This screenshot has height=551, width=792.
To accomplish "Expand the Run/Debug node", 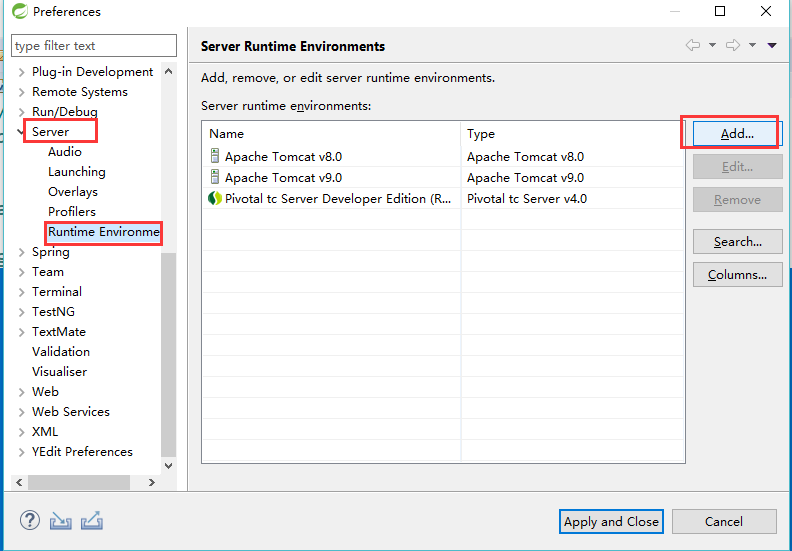I will click(21, 112).
